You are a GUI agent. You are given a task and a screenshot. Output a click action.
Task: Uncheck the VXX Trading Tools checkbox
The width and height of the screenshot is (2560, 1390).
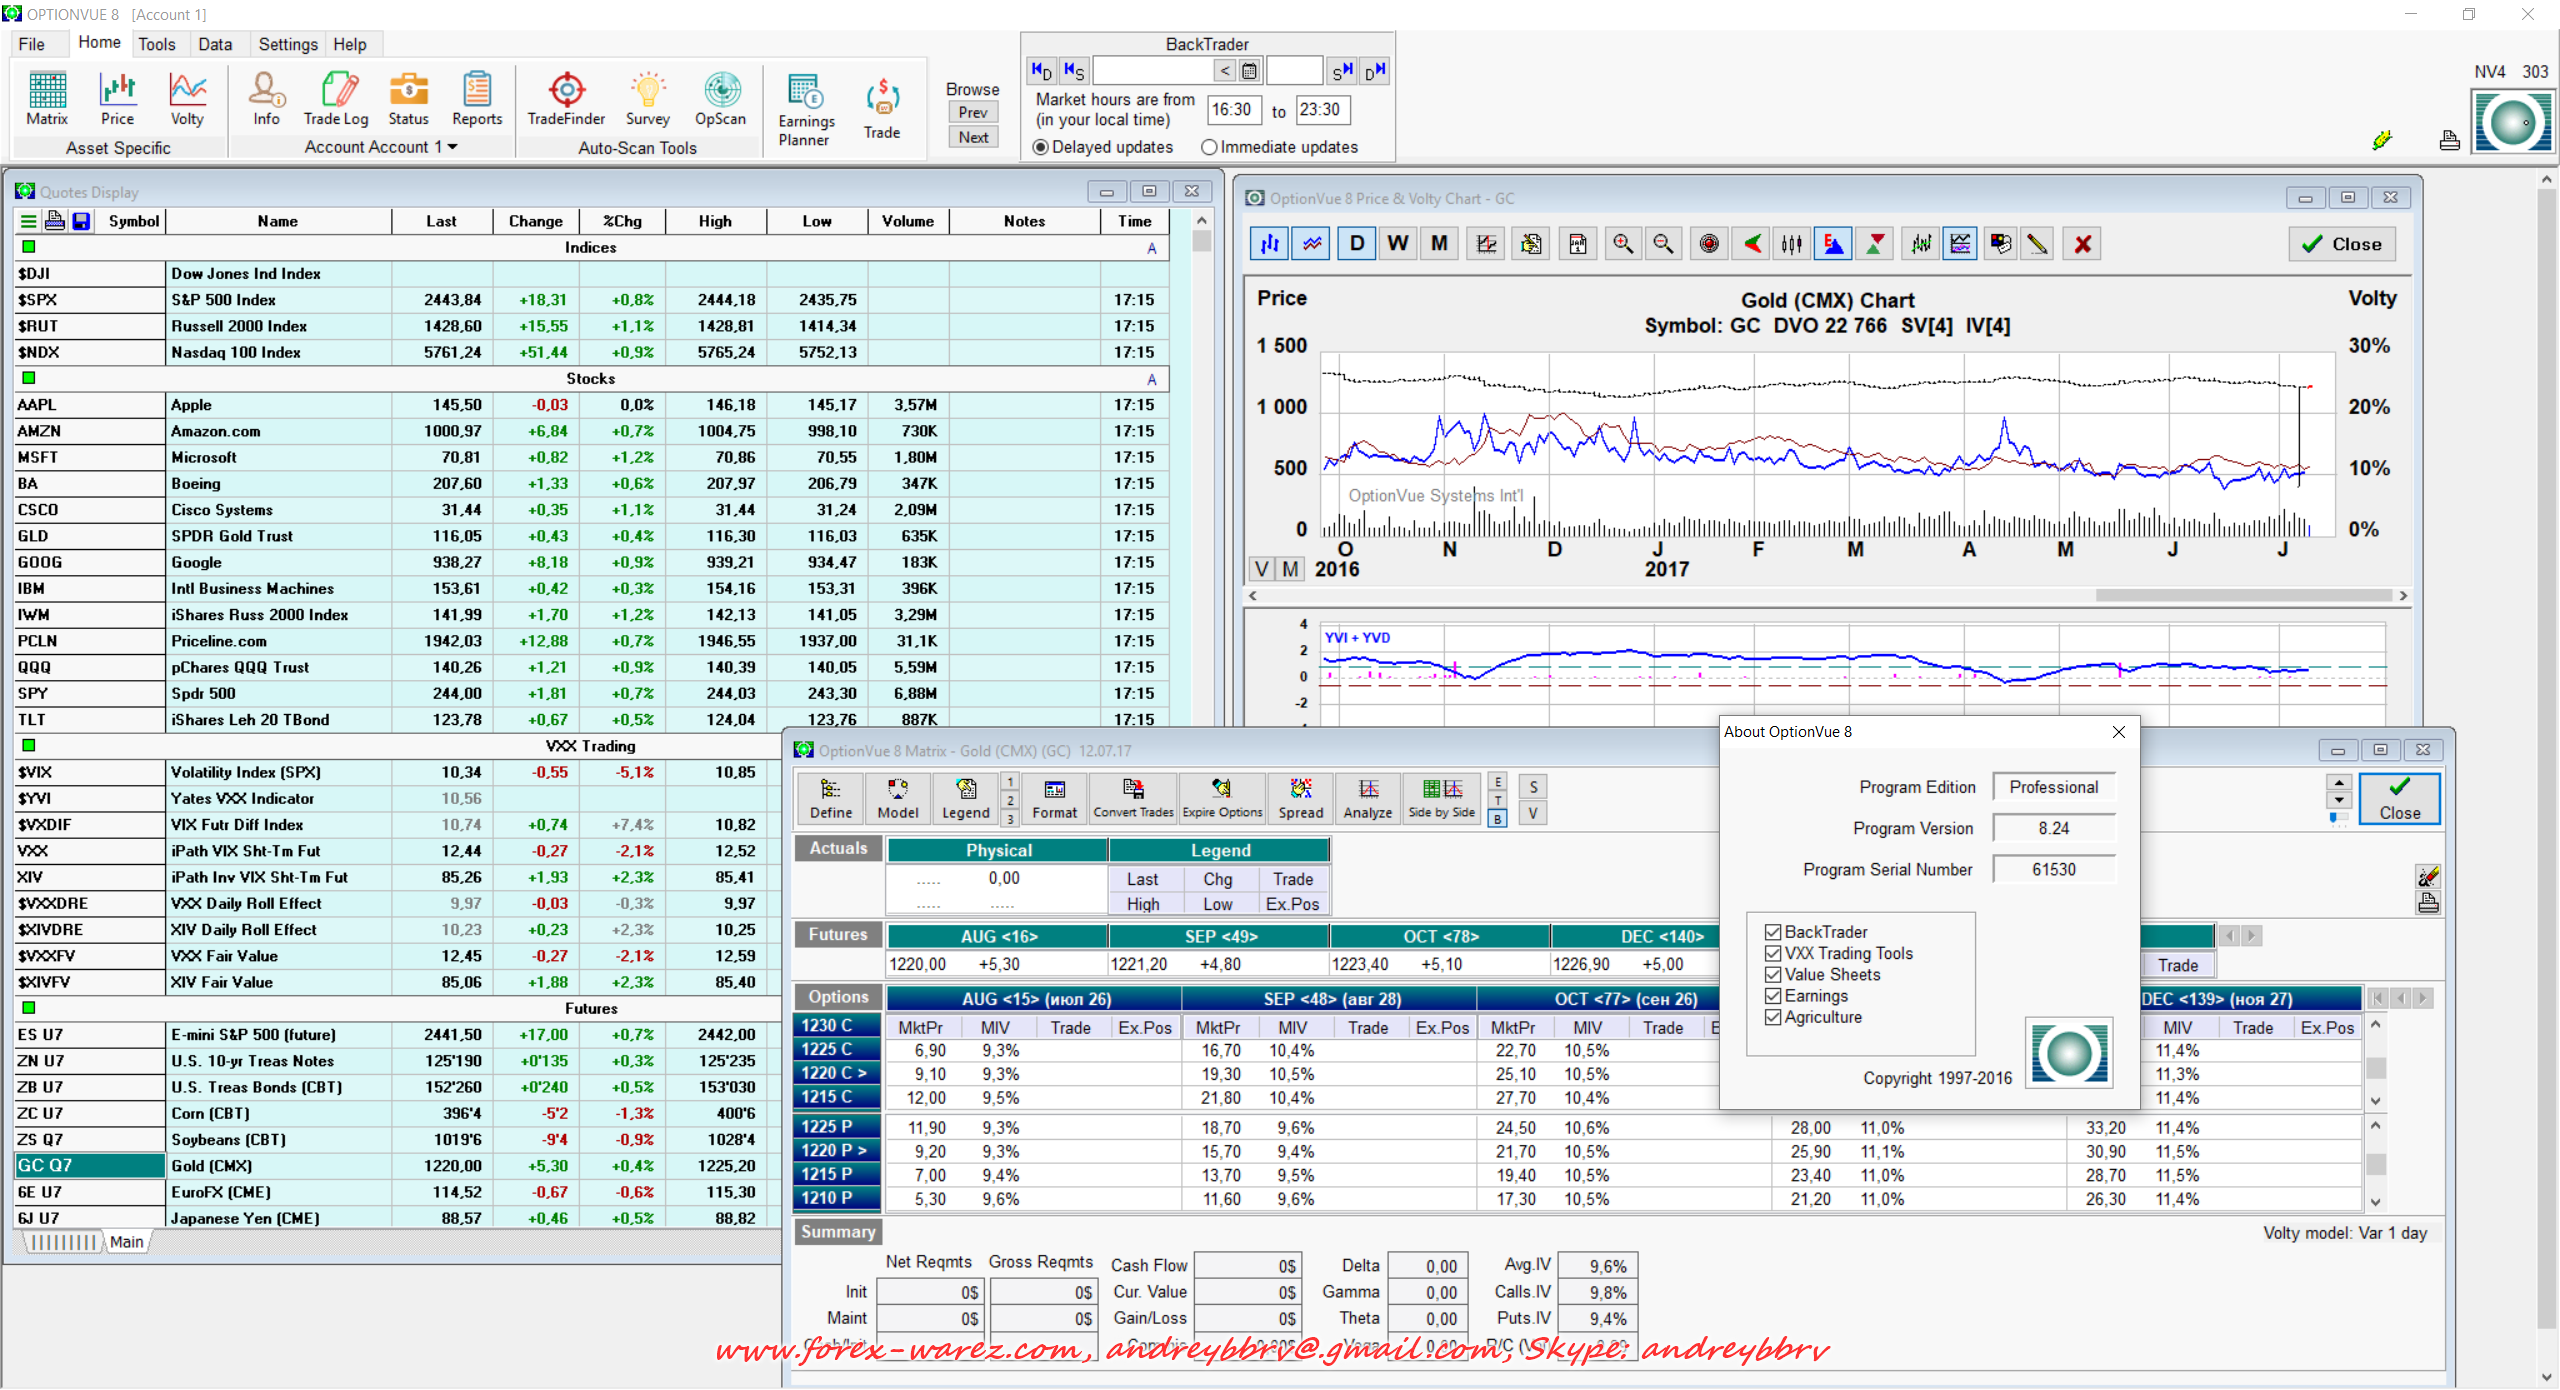1773,953
